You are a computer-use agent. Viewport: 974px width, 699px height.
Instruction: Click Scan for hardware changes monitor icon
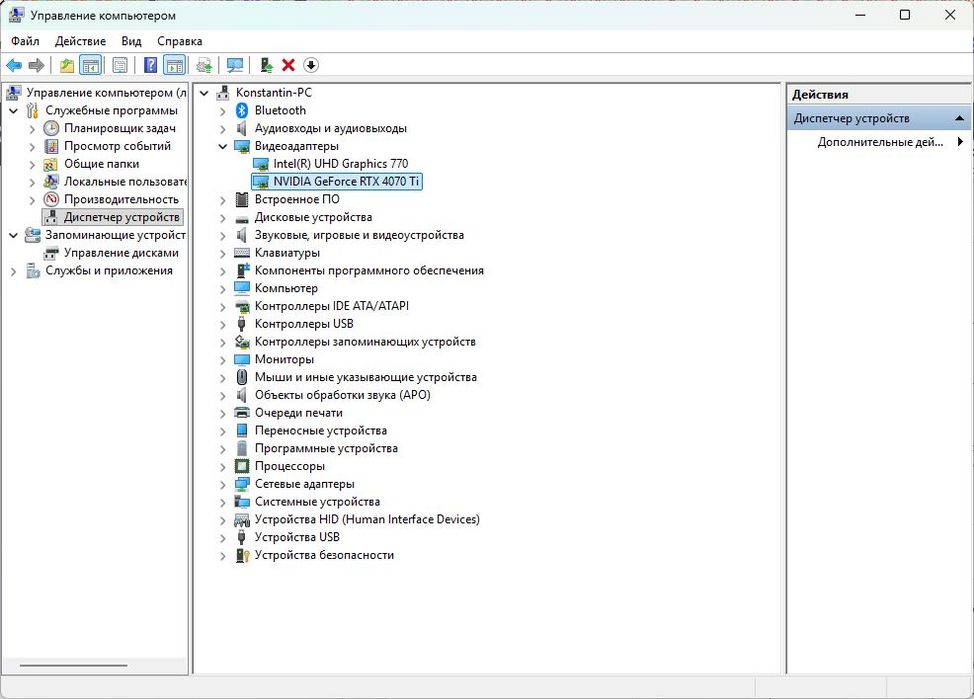[x=235, y=65]
